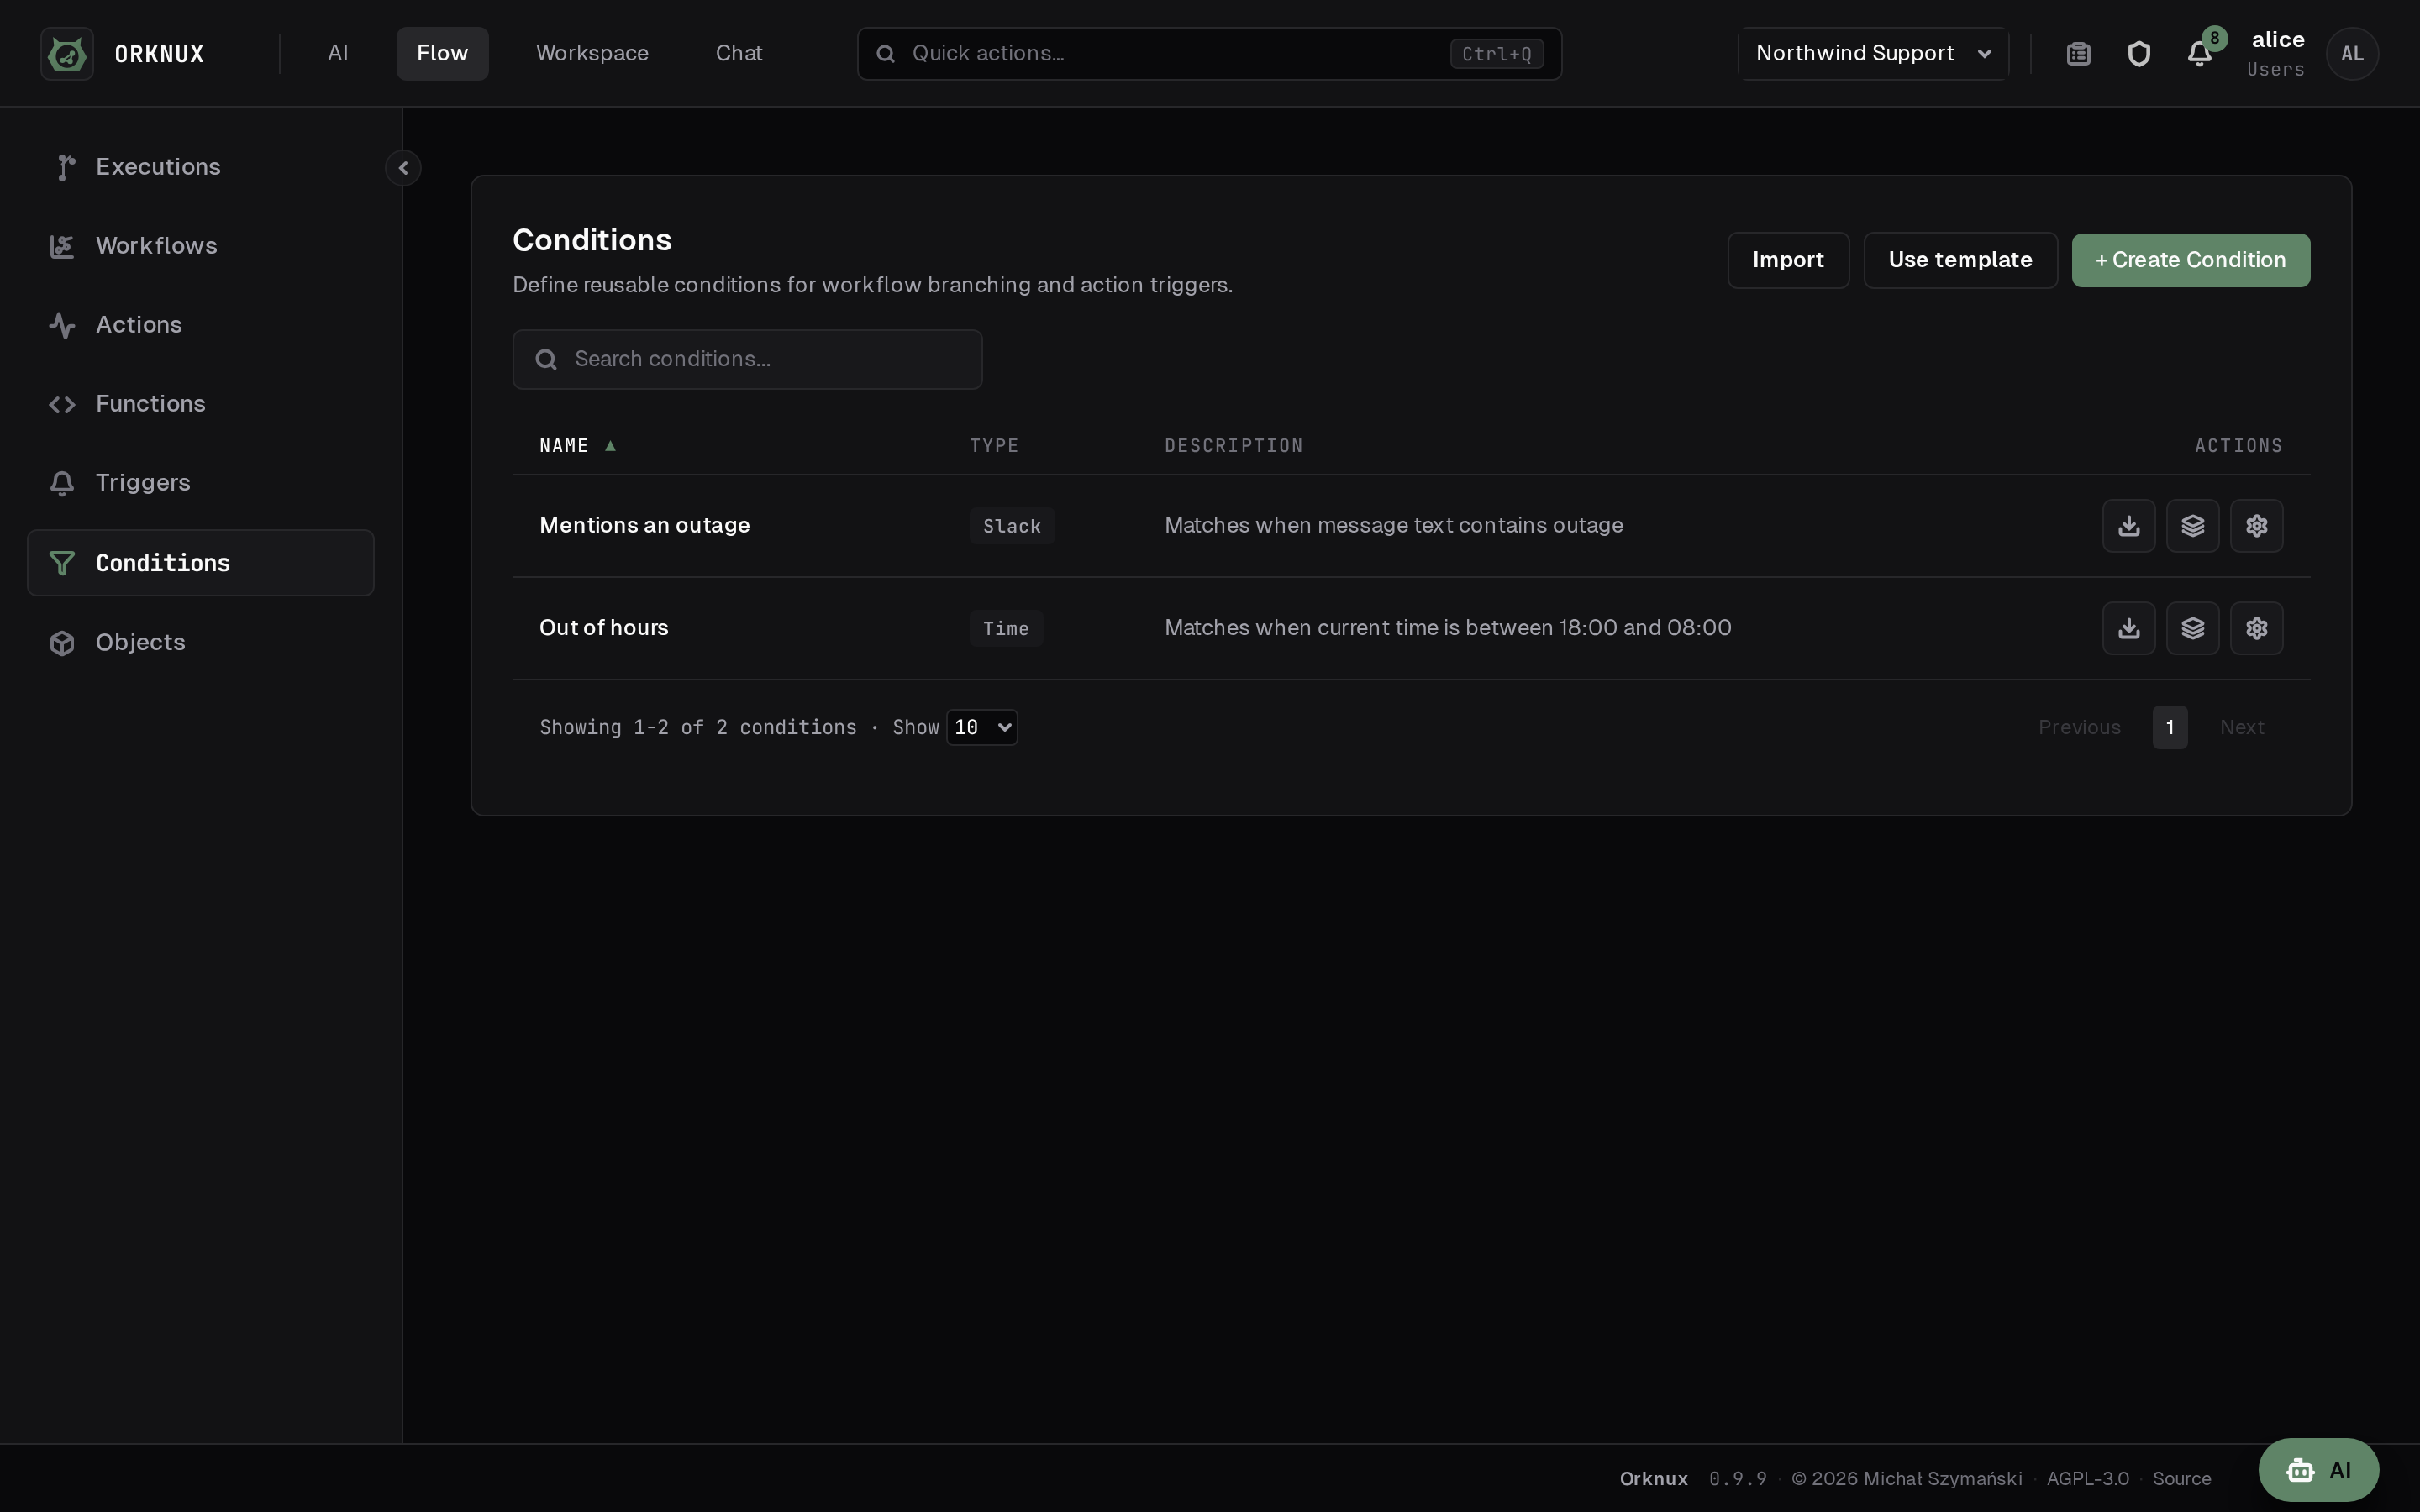Screen dimensions: 2420x1512
Task: Click the Next pagination button
Action: pos(2241,727)
